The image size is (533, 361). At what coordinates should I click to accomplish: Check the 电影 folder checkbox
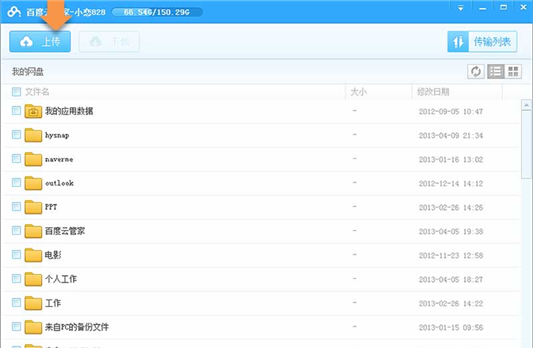click(x=16, y=255)
